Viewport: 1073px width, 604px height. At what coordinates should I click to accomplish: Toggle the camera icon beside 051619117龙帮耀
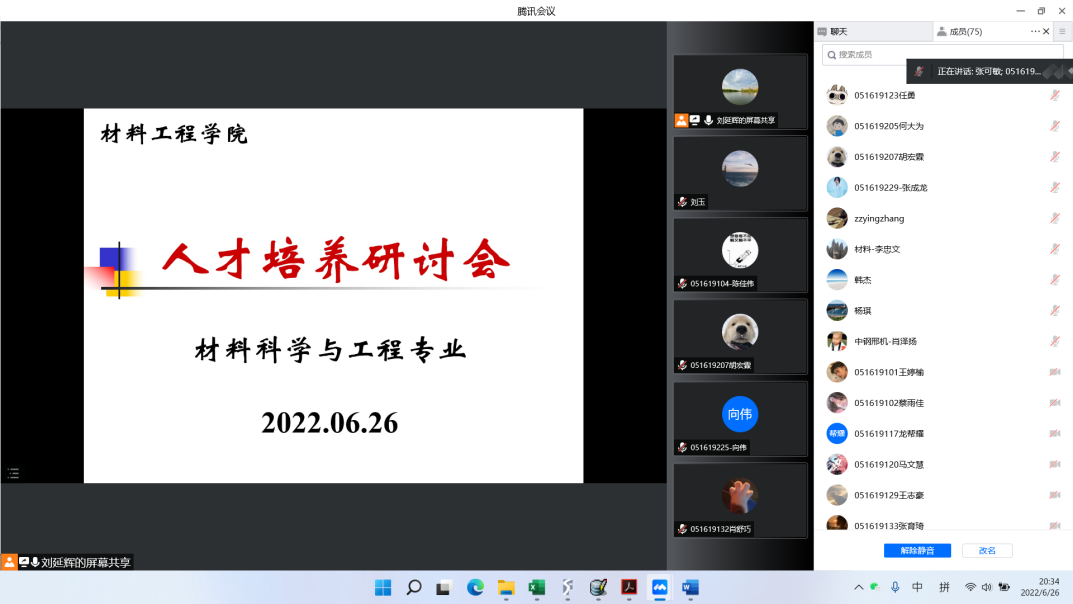(x=1054, y=434)
